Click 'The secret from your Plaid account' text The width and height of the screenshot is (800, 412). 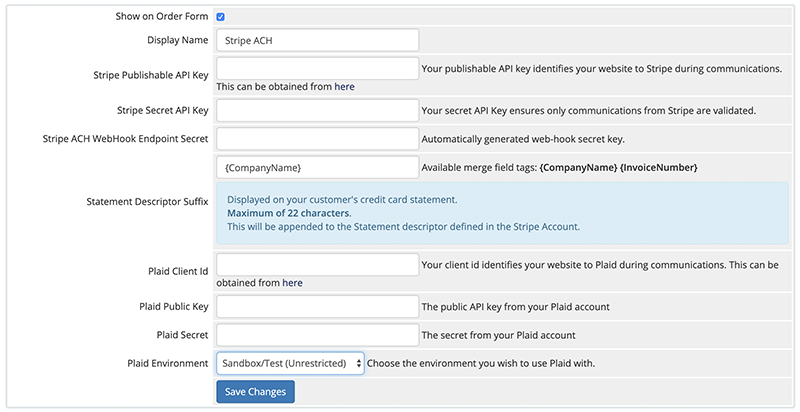[x=498, y=335]
